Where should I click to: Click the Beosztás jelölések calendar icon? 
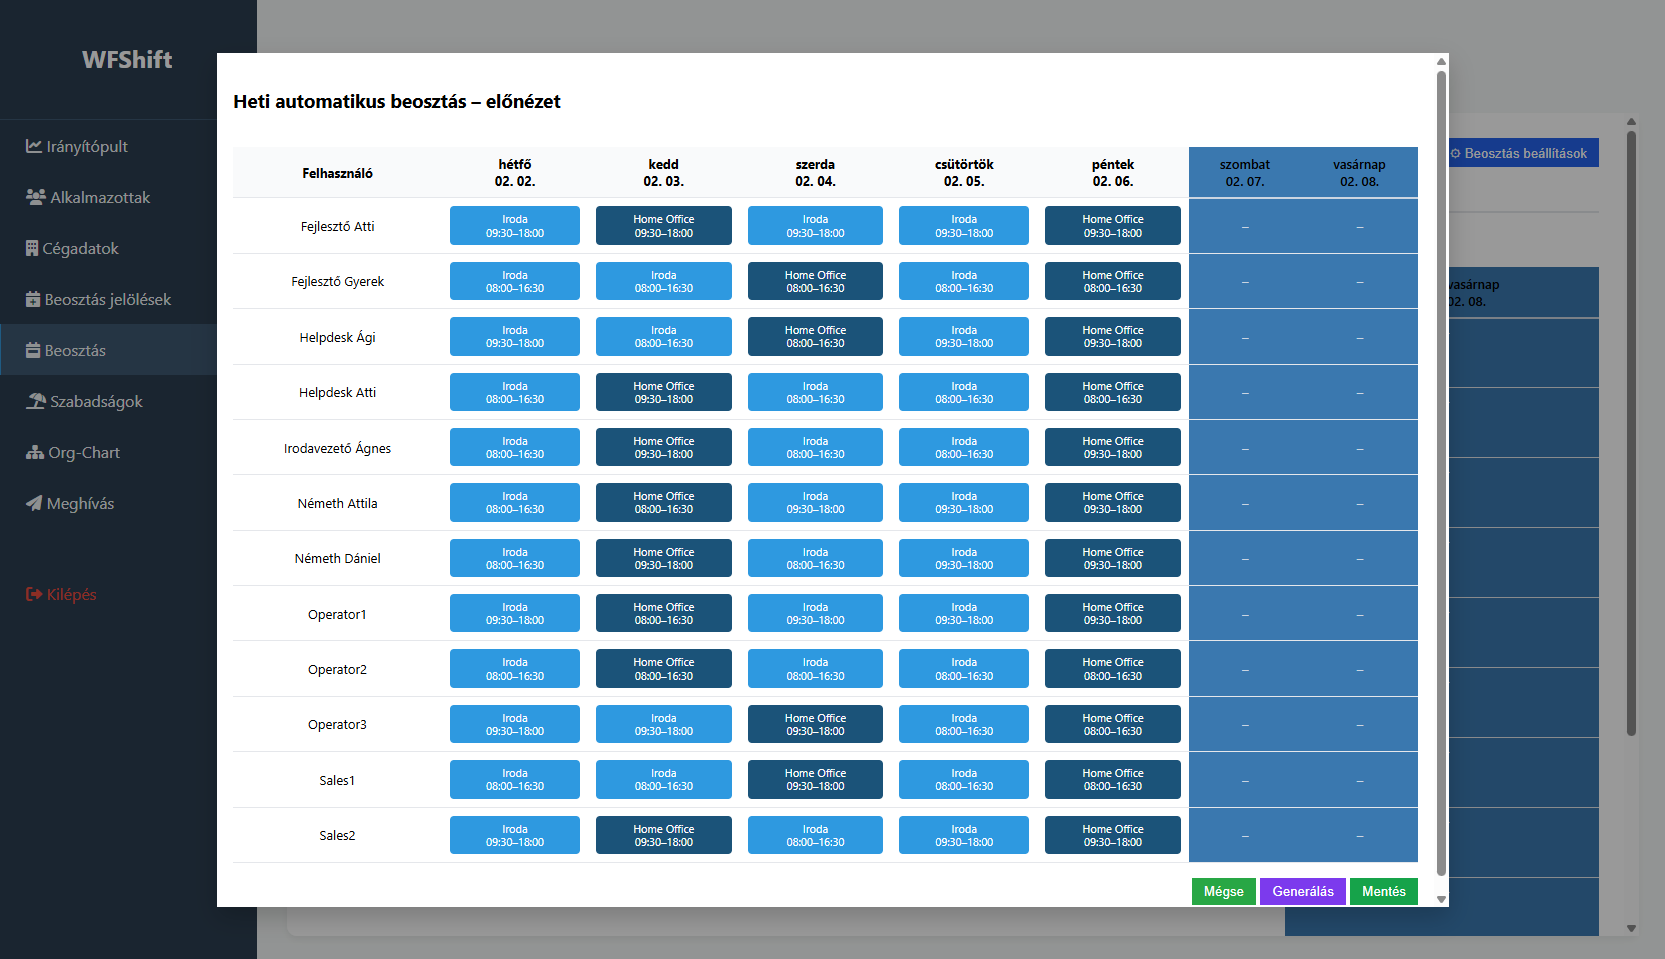[x=33, y=299]
